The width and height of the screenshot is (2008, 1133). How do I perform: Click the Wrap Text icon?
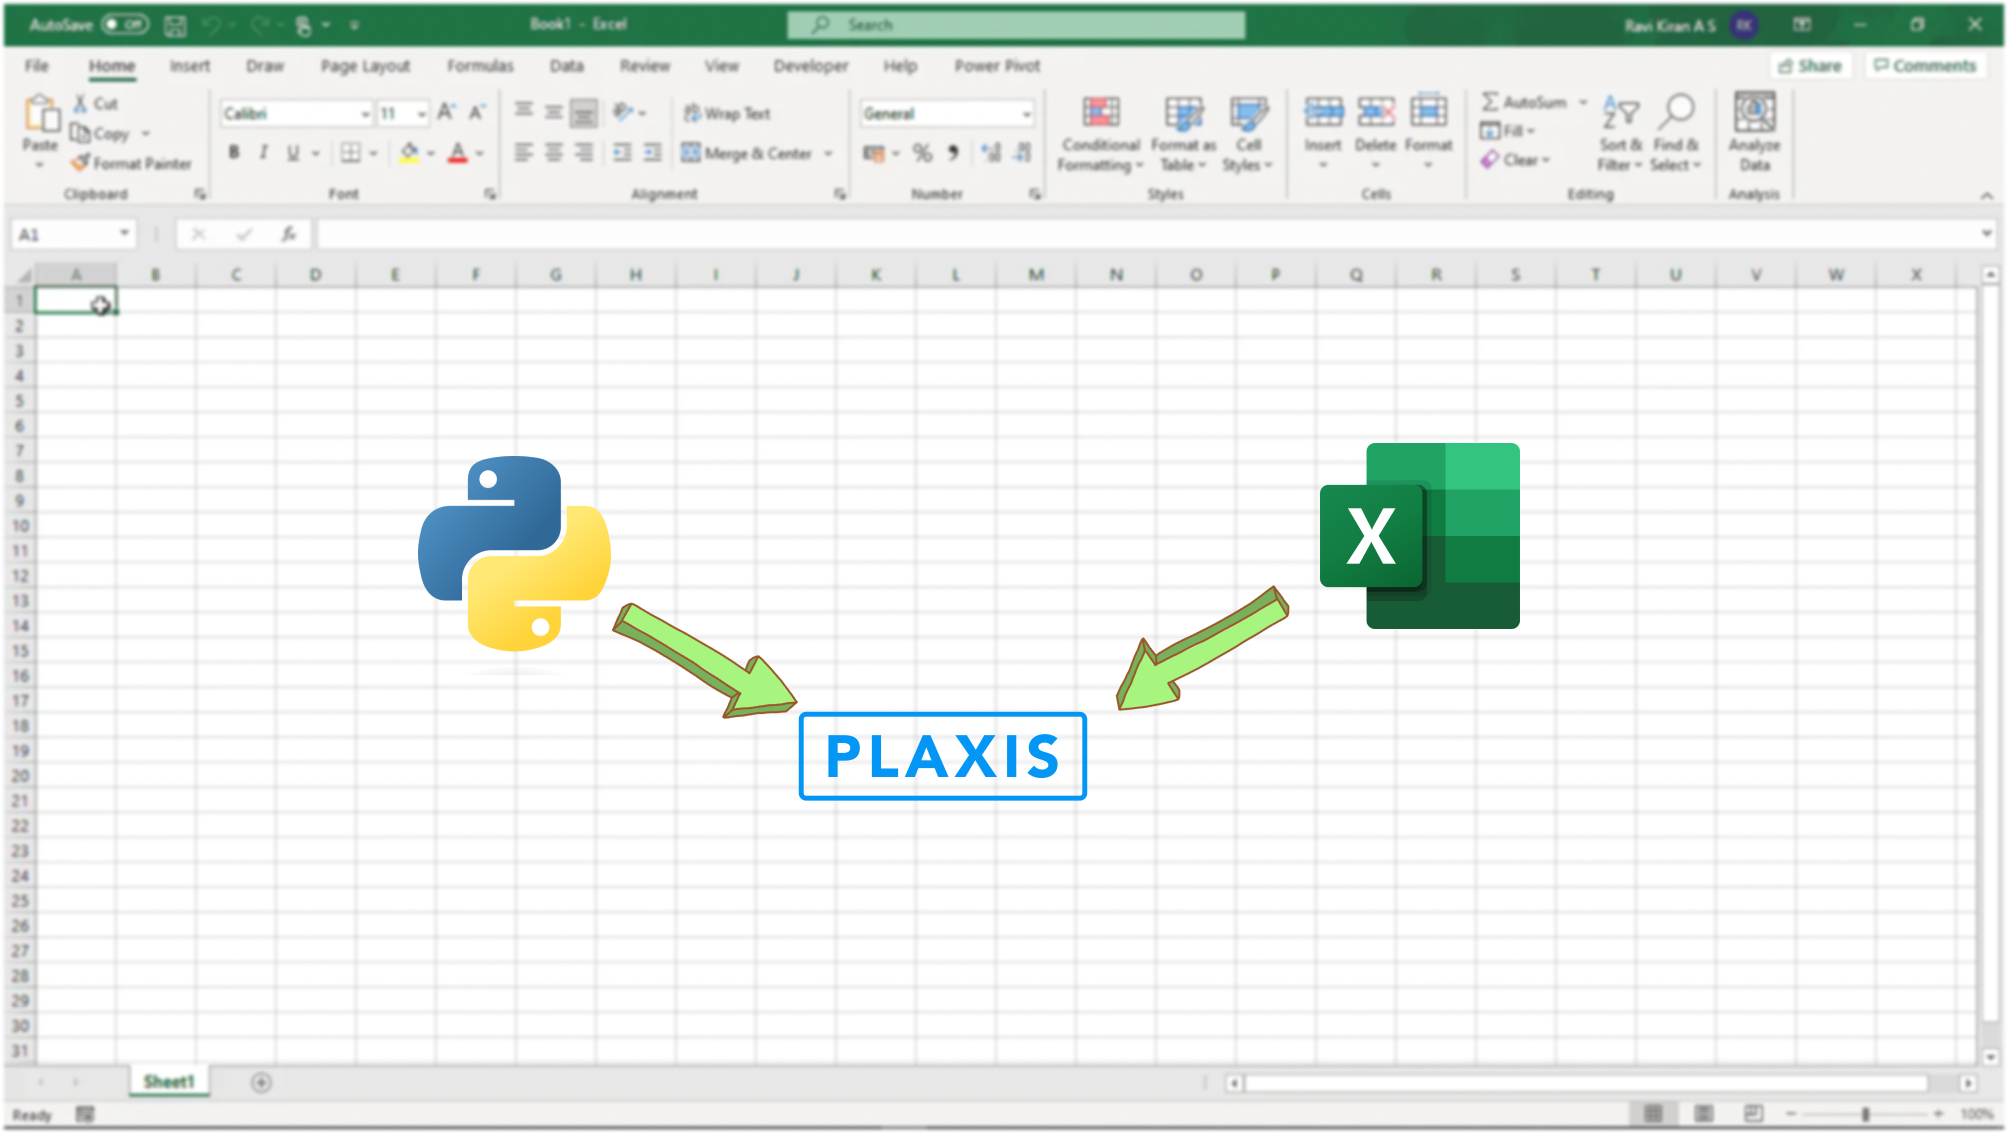[731, 113]
